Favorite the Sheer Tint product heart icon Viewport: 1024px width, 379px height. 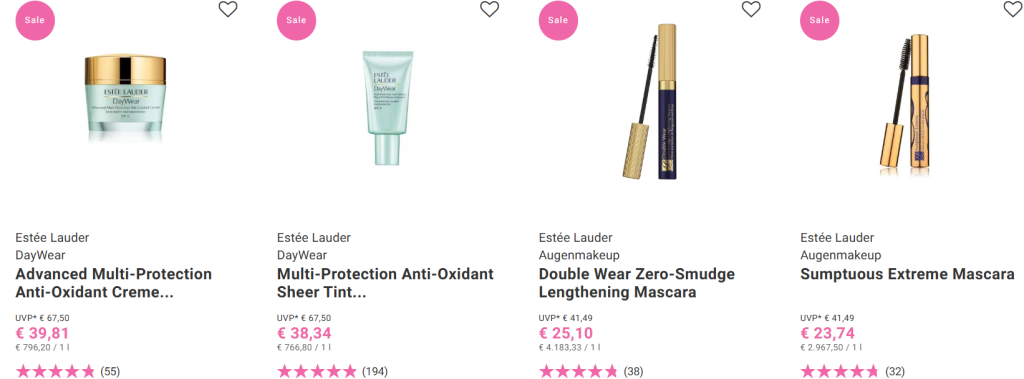(x=490, y=9)
